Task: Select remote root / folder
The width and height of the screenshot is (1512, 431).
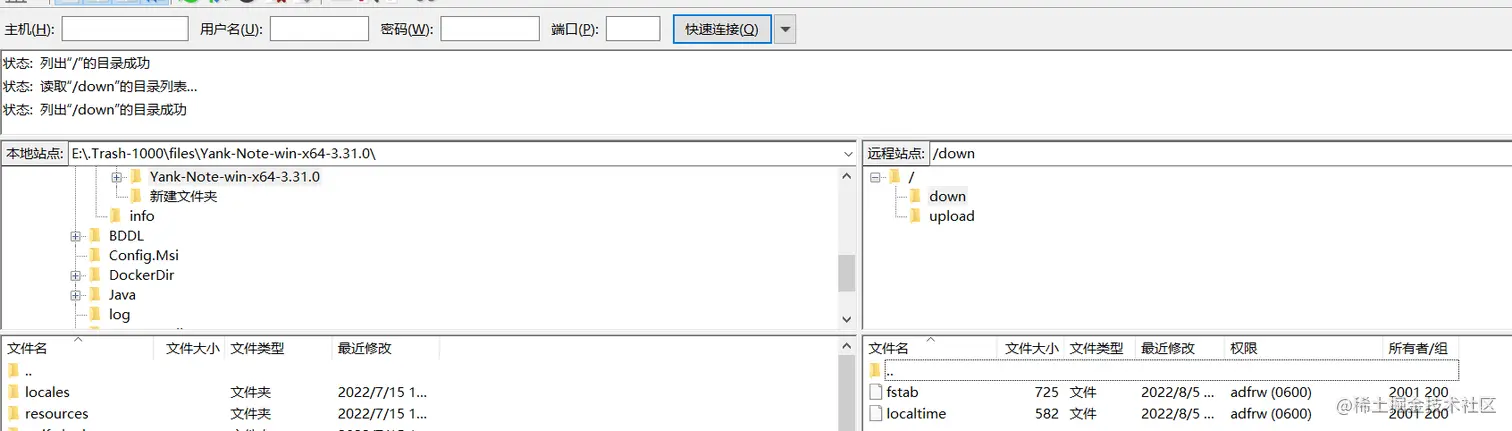Action: [x=911, y=177]
